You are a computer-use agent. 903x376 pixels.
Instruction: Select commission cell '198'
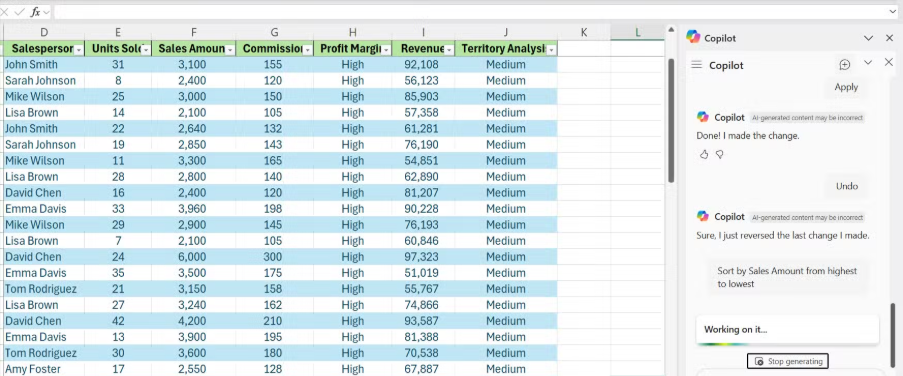[x=275, y=208]
